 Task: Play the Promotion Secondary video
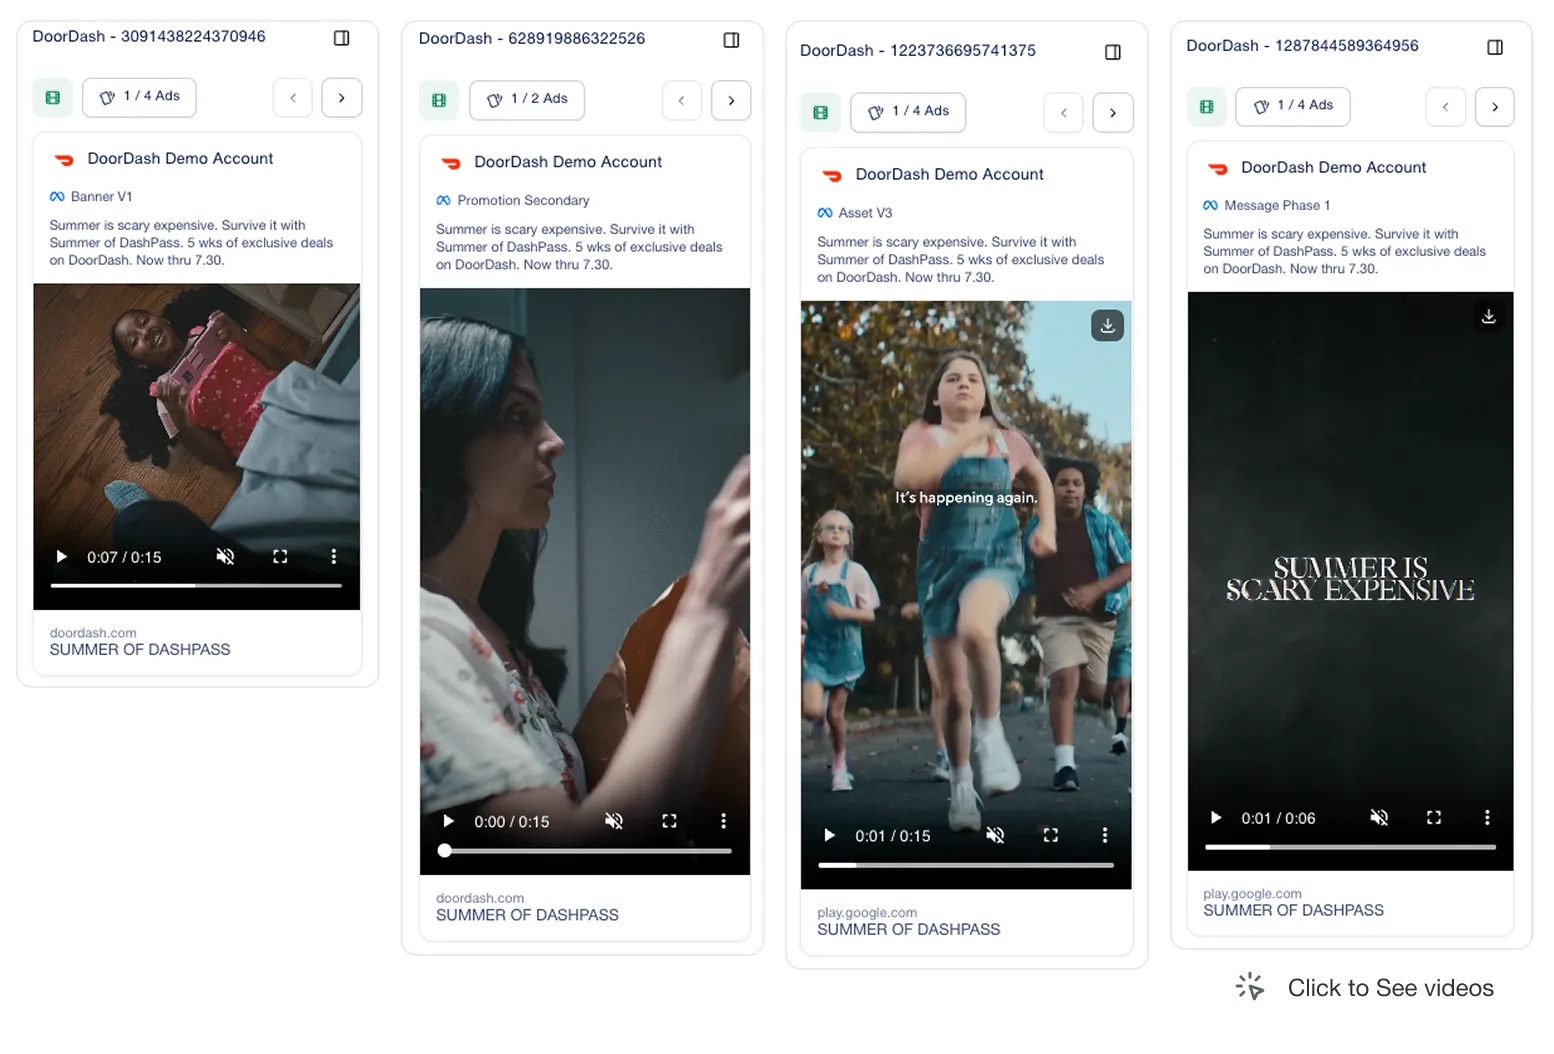448,821
